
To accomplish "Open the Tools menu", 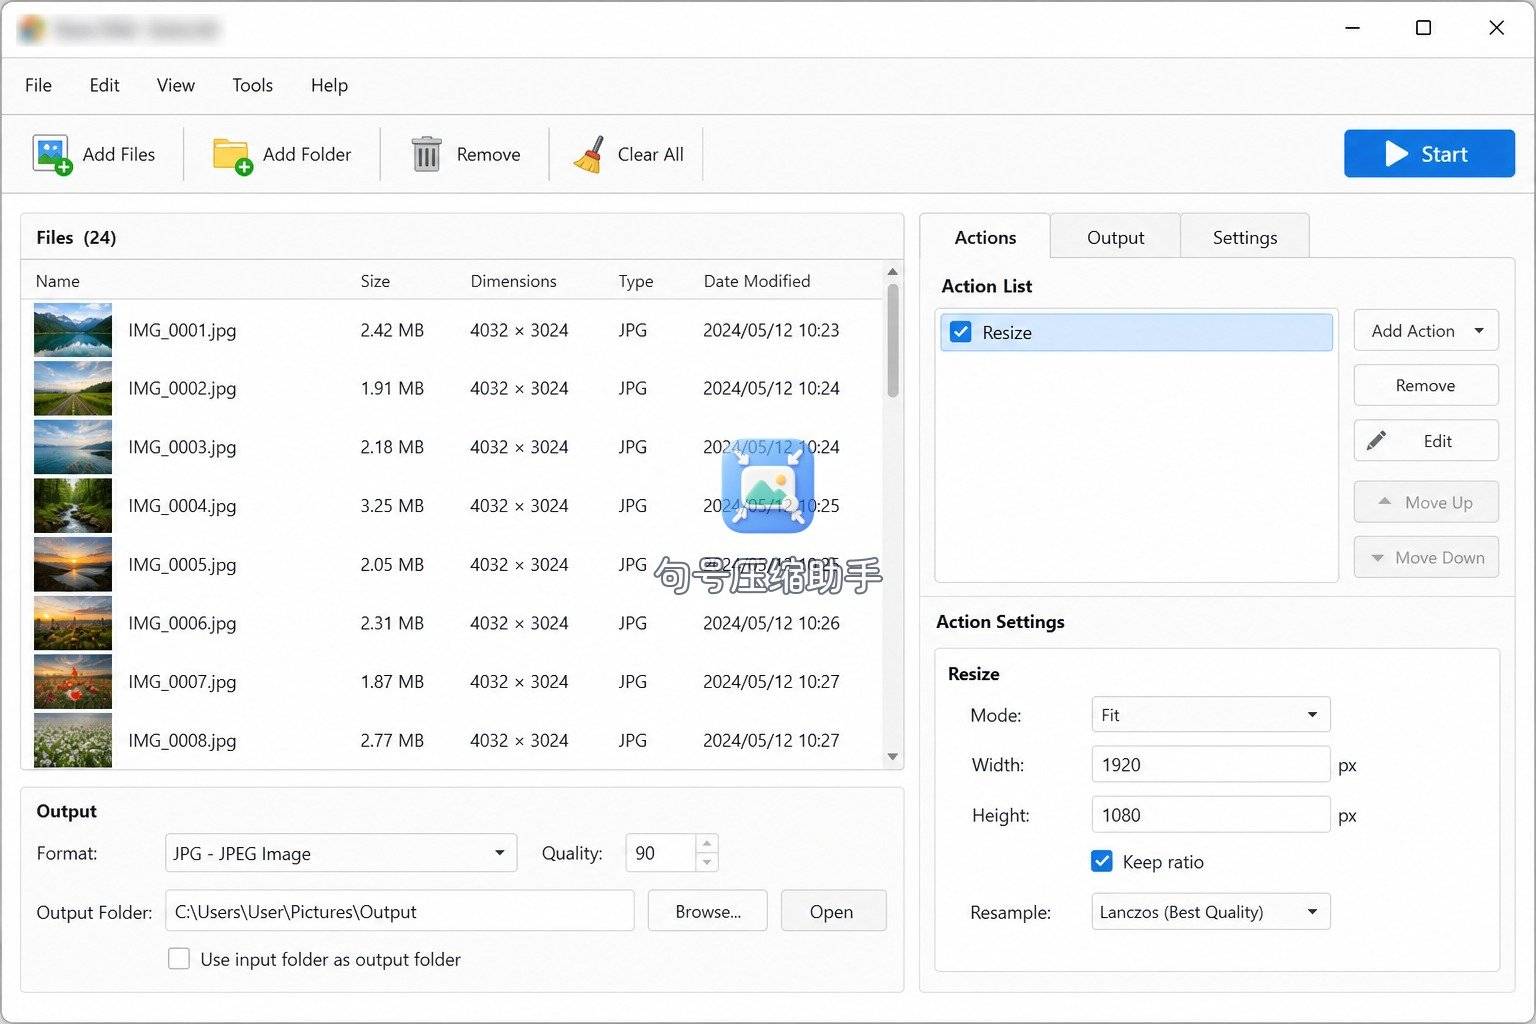I will 252,85.
